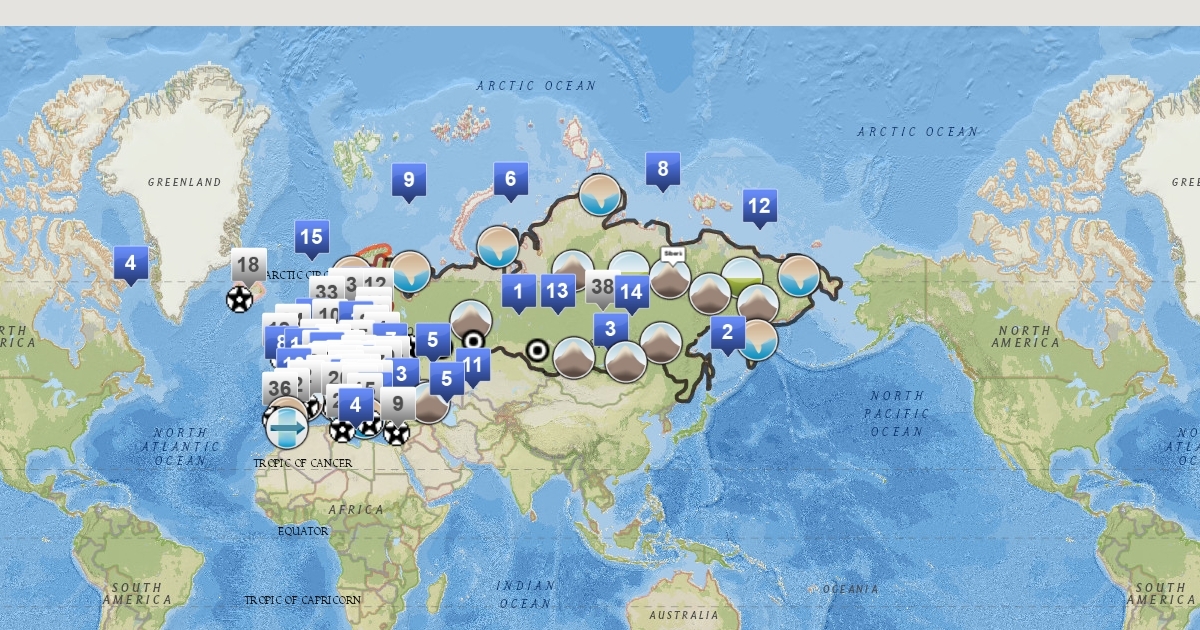1200x630 pixels.
Task: Open the gray 36 cluster marker
Action: [x=279, y=388]
